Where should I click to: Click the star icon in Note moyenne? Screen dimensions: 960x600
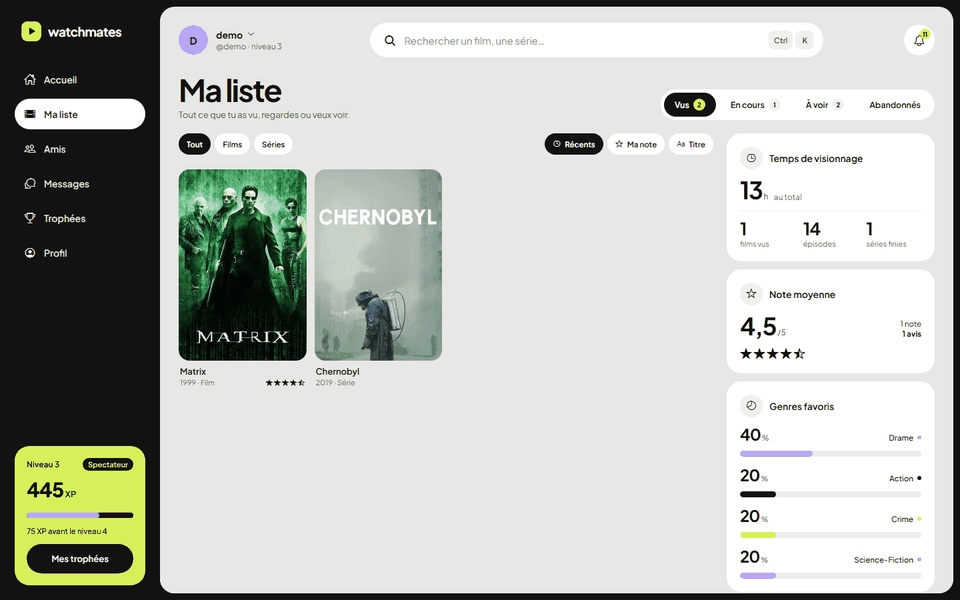(751, 294)
